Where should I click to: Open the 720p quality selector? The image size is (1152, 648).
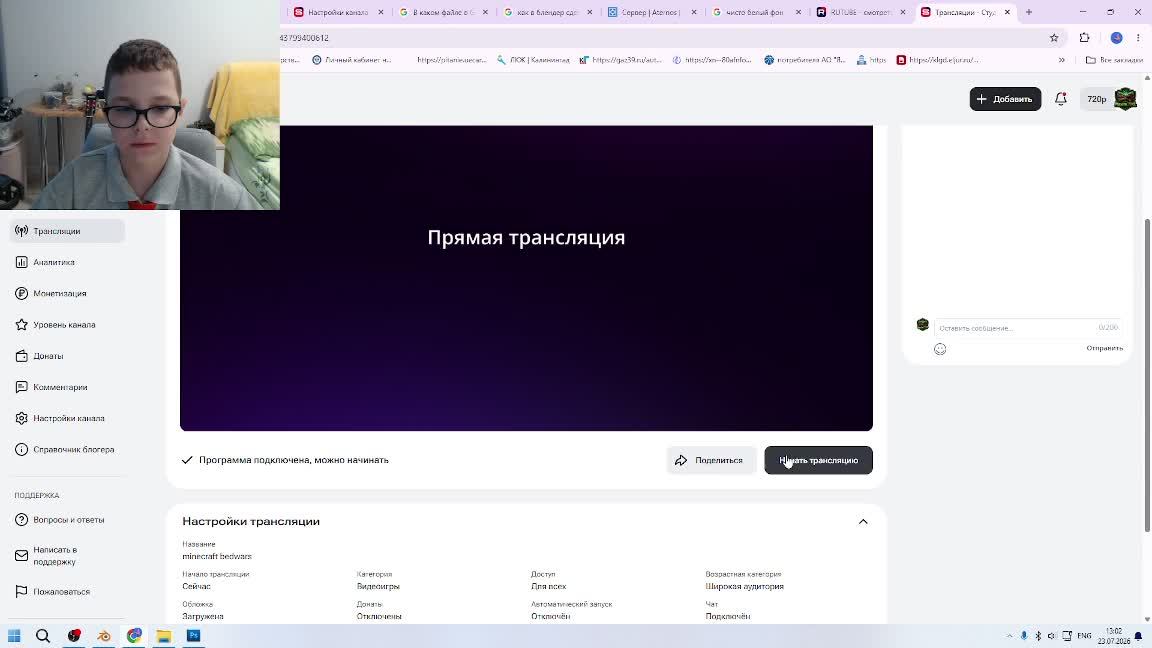pyautogui.click(x=1096, y=99)
